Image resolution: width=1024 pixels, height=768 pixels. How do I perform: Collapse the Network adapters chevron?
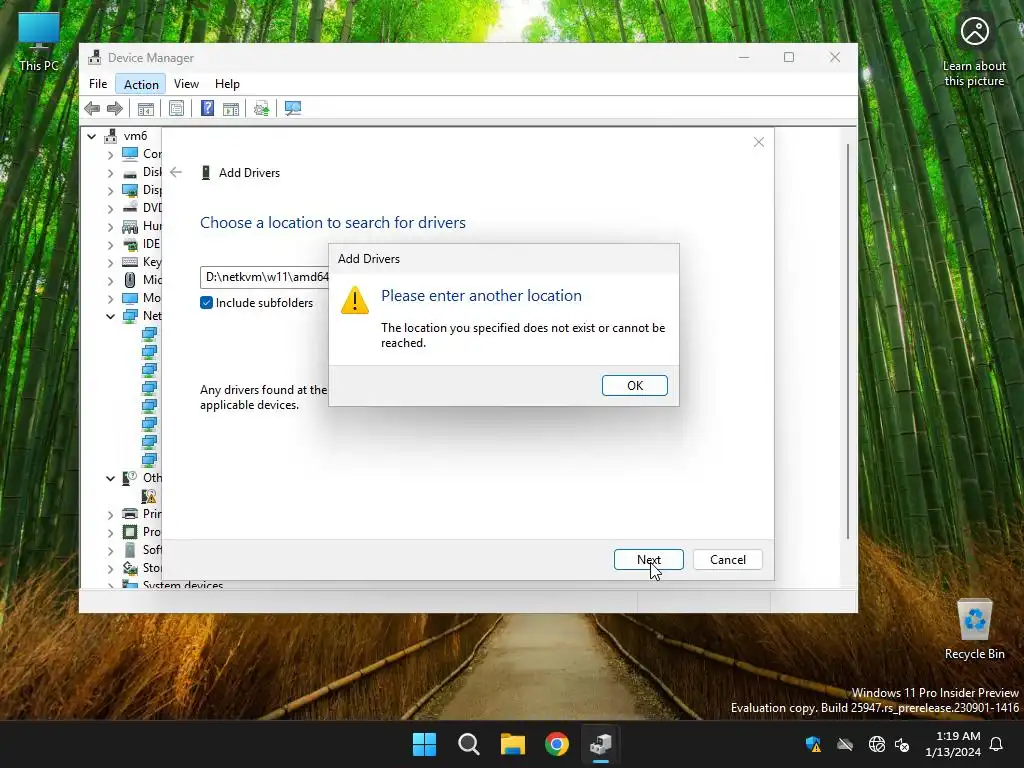110,316
